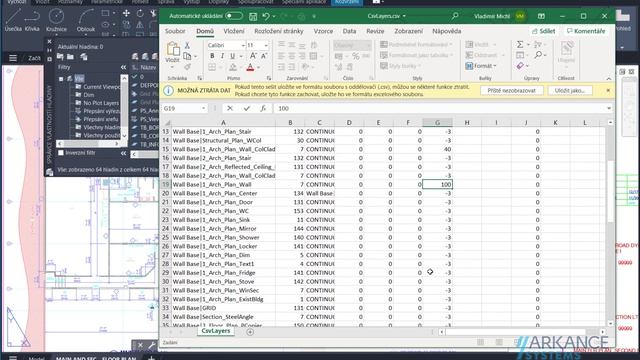640x360 pixels.
Task: Undo the last action in Excel
Action: [266, 16]
